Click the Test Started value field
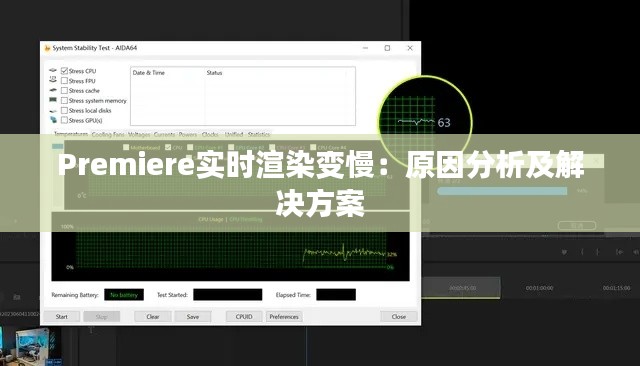 [x=228, y=295]
